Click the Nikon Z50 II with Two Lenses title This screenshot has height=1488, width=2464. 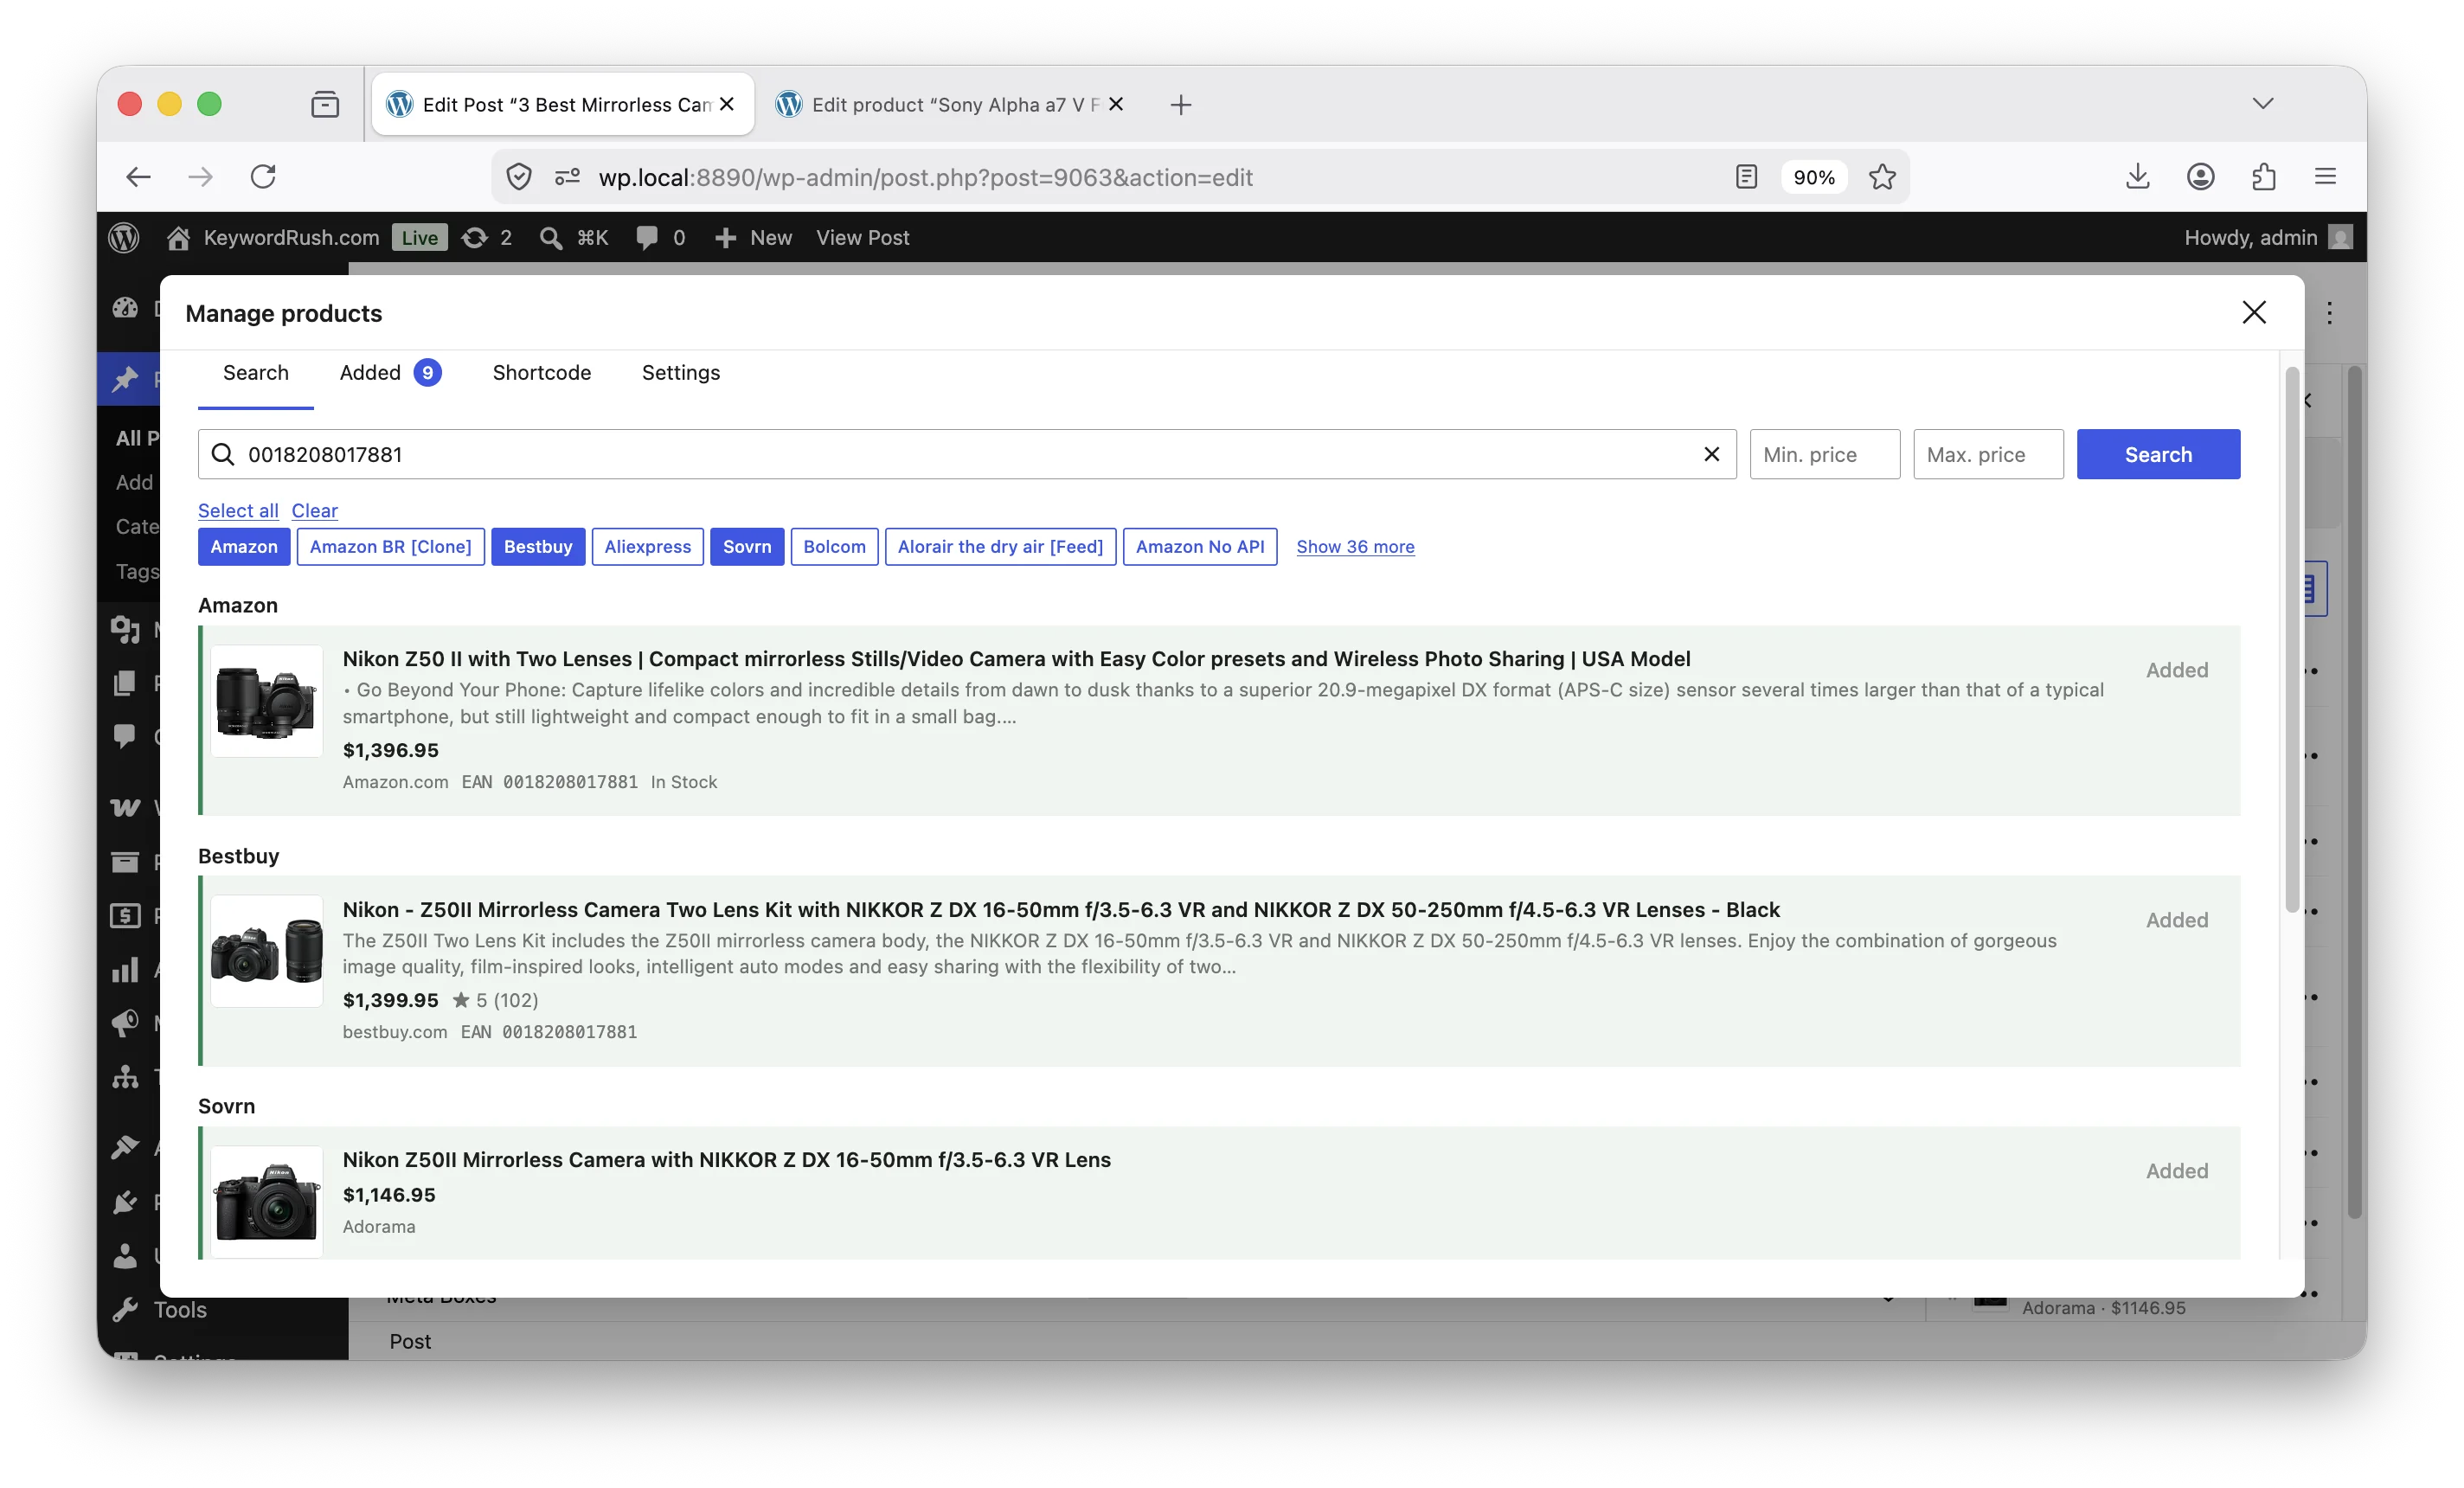click(x=1016, y=658)
